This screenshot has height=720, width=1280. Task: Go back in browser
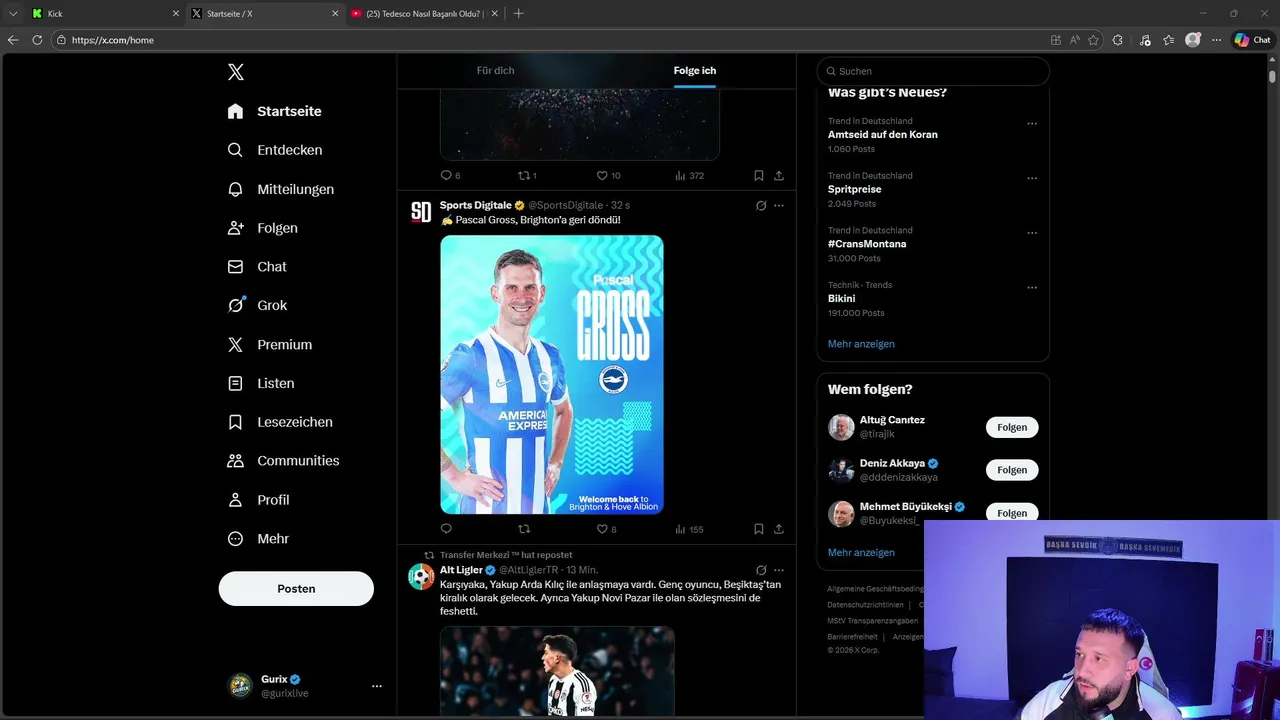(13, 40)
